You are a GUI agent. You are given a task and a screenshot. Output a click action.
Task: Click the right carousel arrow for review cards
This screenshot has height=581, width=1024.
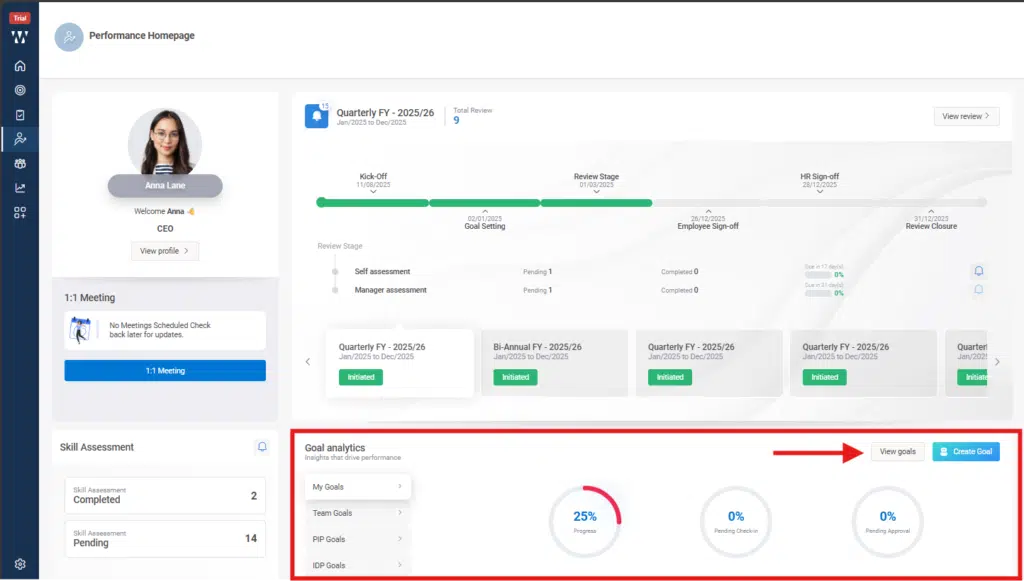coord(997,361)
